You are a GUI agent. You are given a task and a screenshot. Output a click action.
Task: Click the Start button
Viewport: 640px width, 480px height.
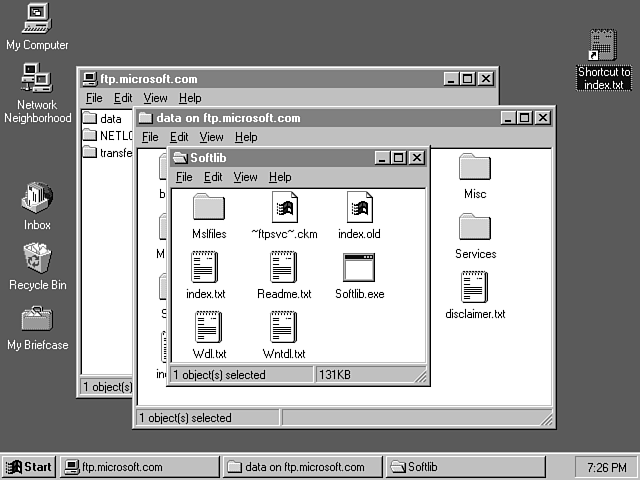tap(29, 467)
